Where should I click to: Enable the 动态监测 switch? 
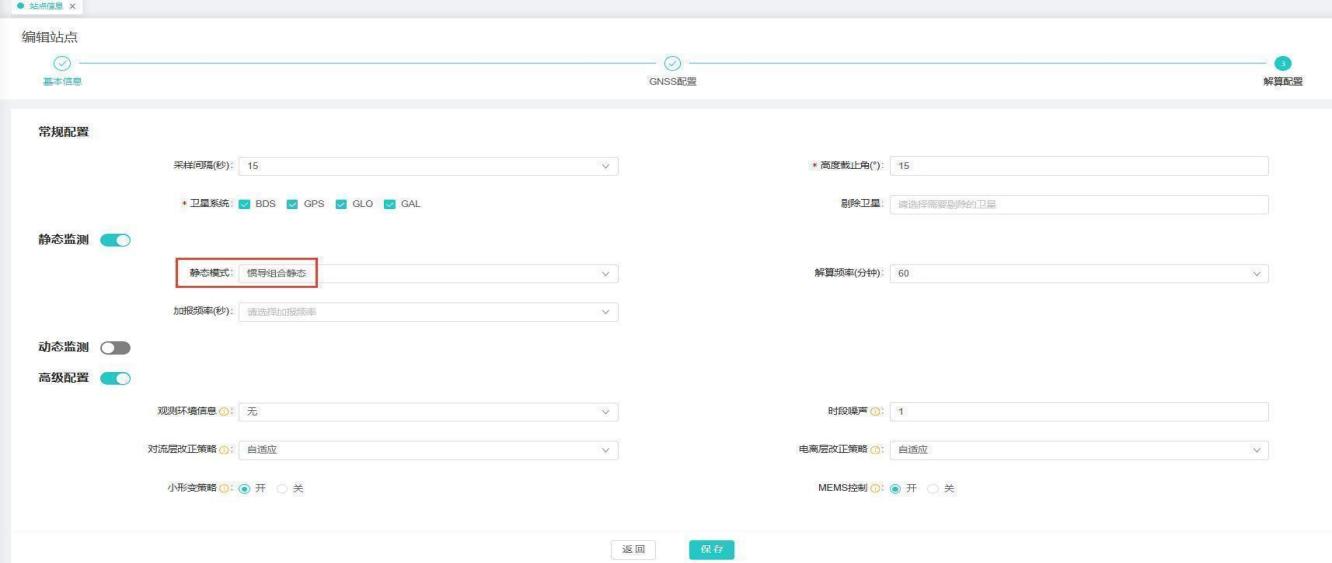click(x=116, y=347)
